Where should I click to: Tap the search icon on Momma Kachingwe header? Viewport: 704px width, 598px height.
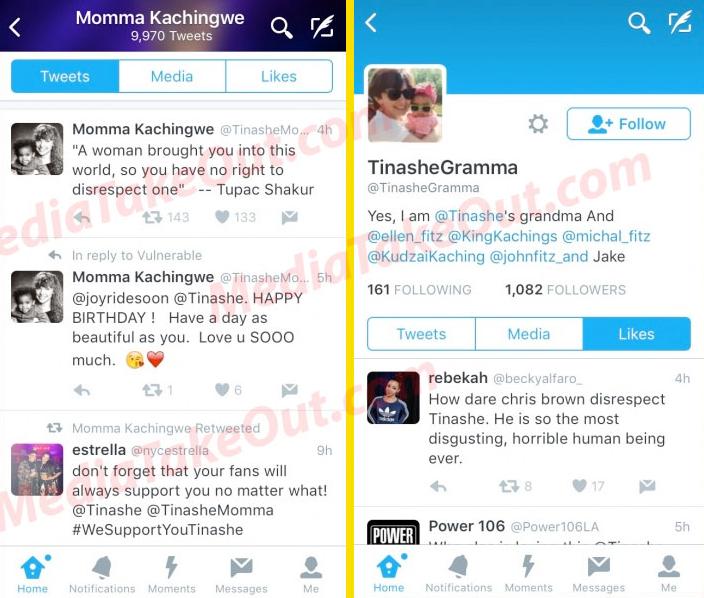pos(282,27)
